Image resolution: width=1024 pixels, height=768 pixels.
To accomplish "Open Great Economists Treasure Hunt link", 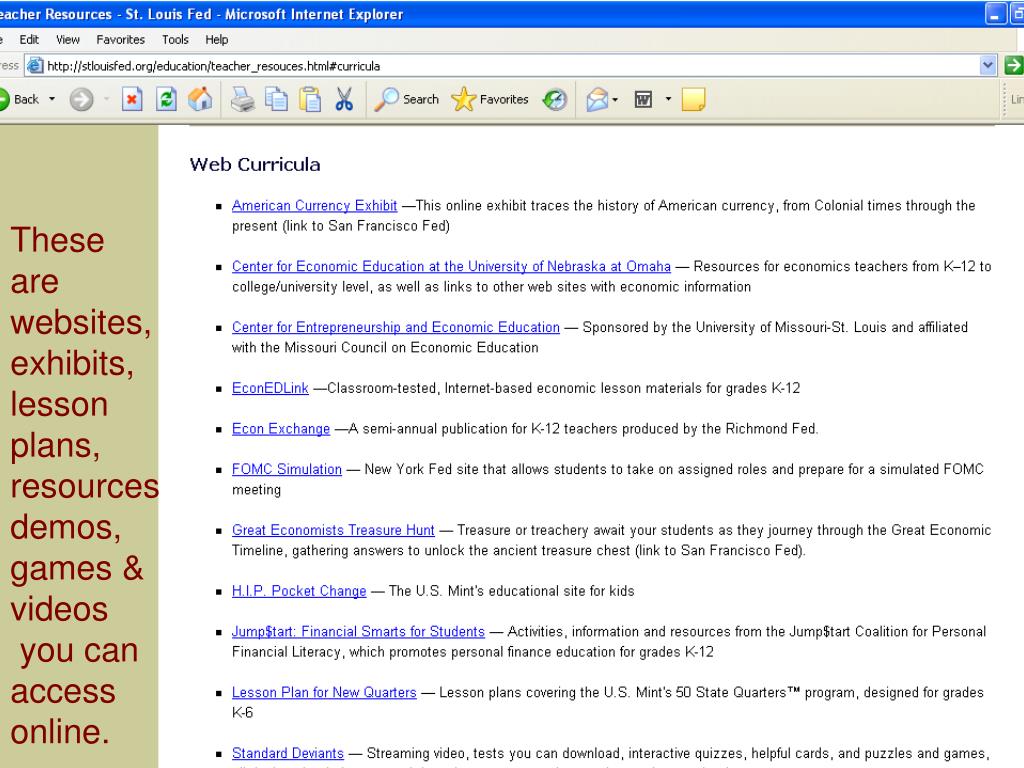I will pos(333,530).
